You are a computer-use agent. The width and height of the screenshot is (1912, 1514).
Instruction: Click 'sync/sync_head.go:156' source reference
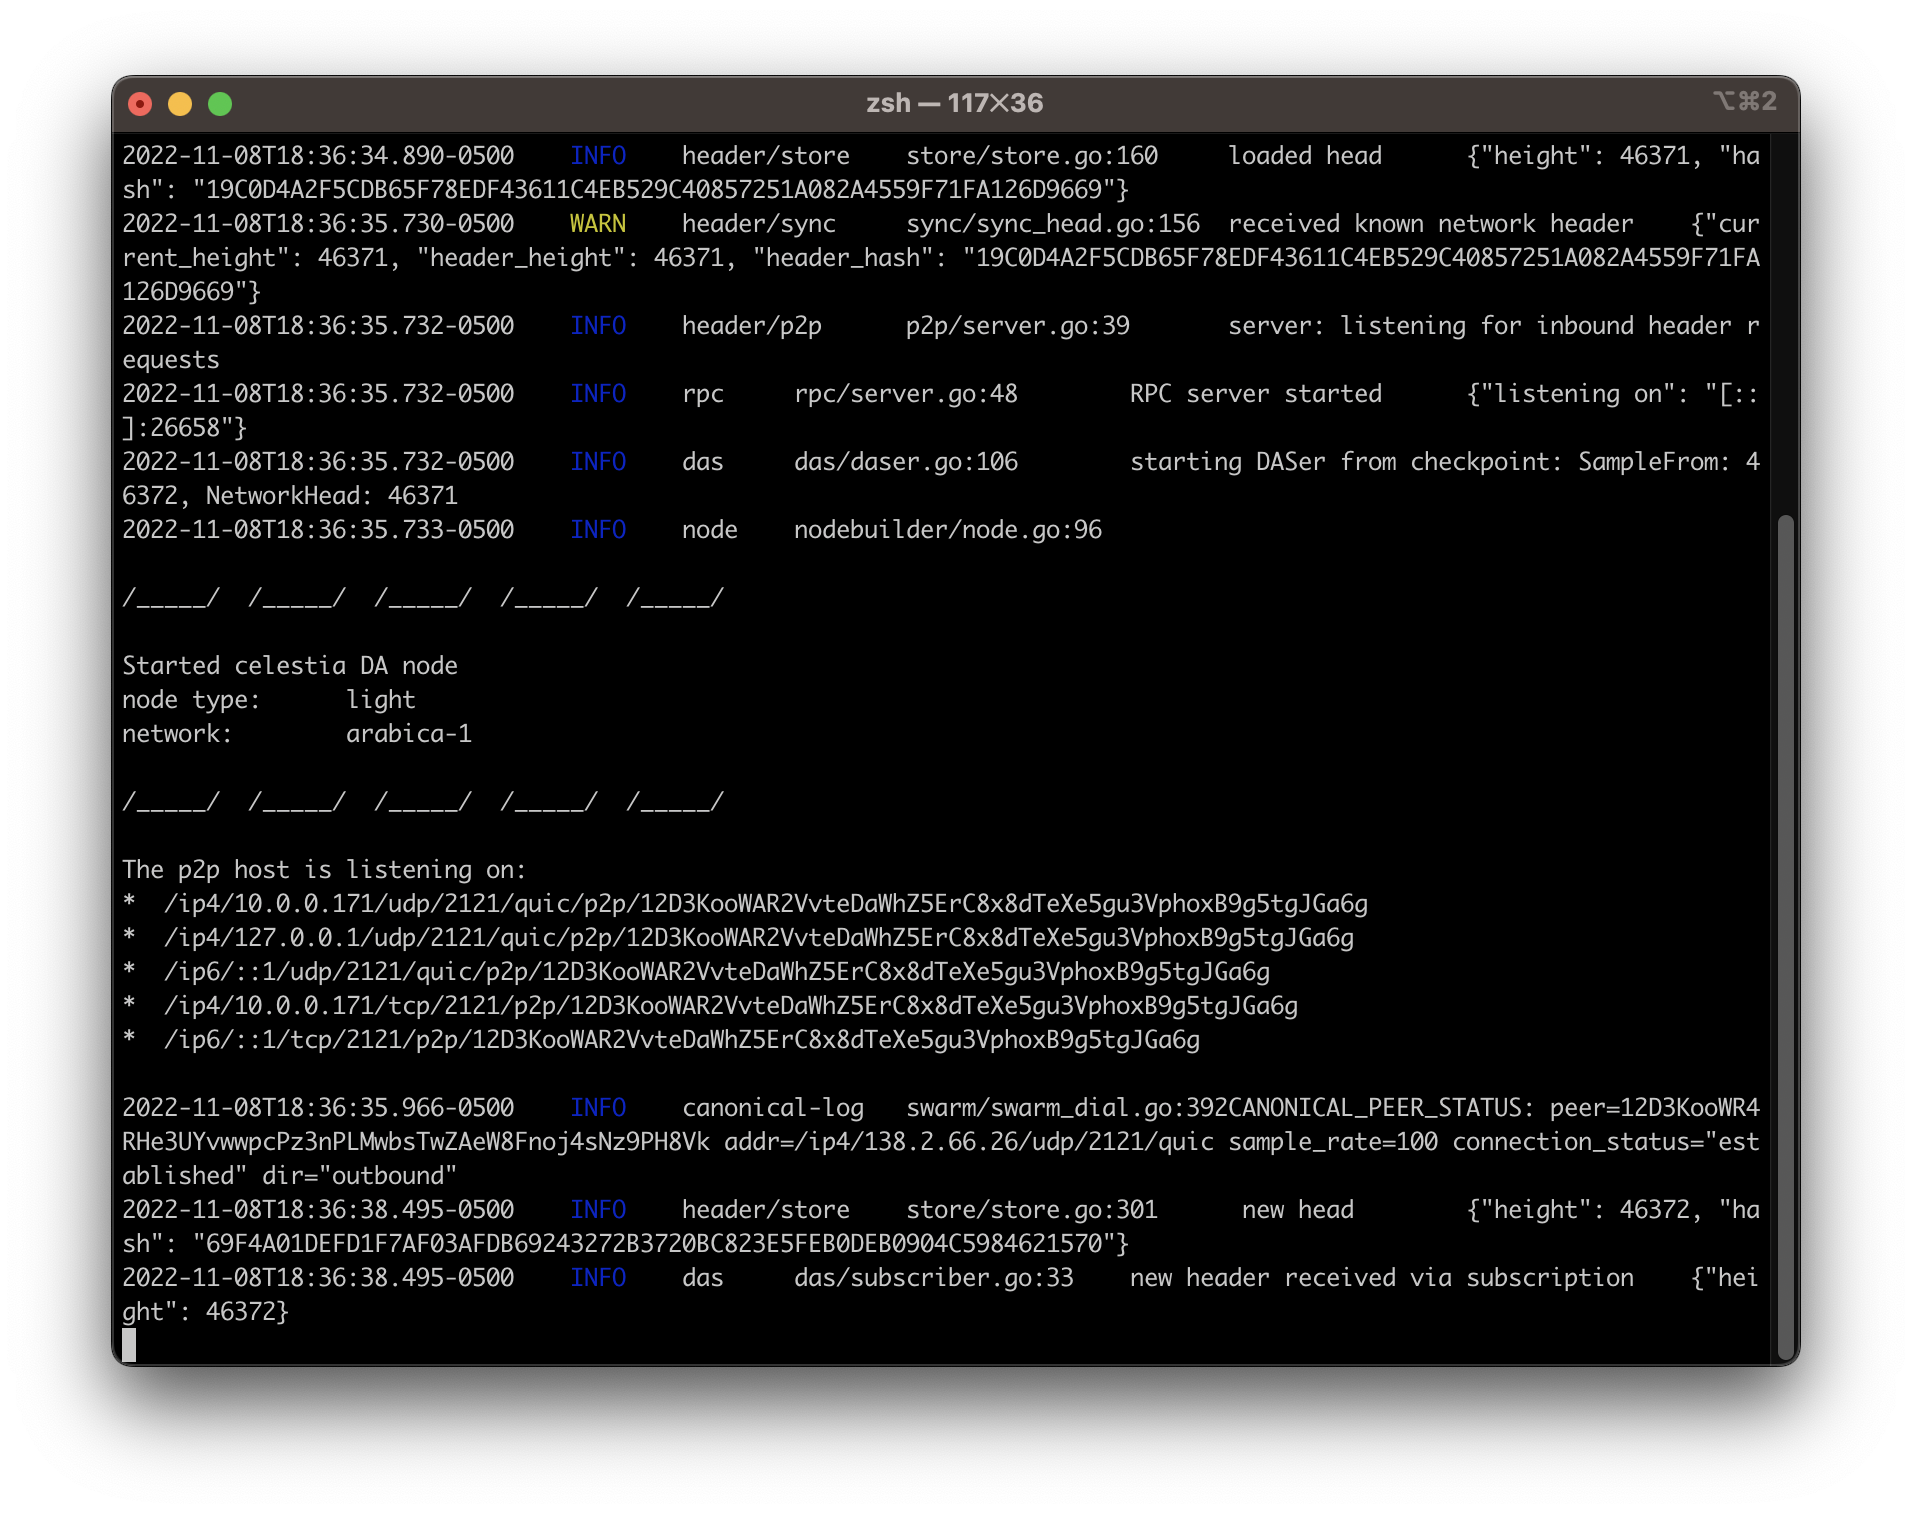pyautogui.click(x=1053, y=224)
